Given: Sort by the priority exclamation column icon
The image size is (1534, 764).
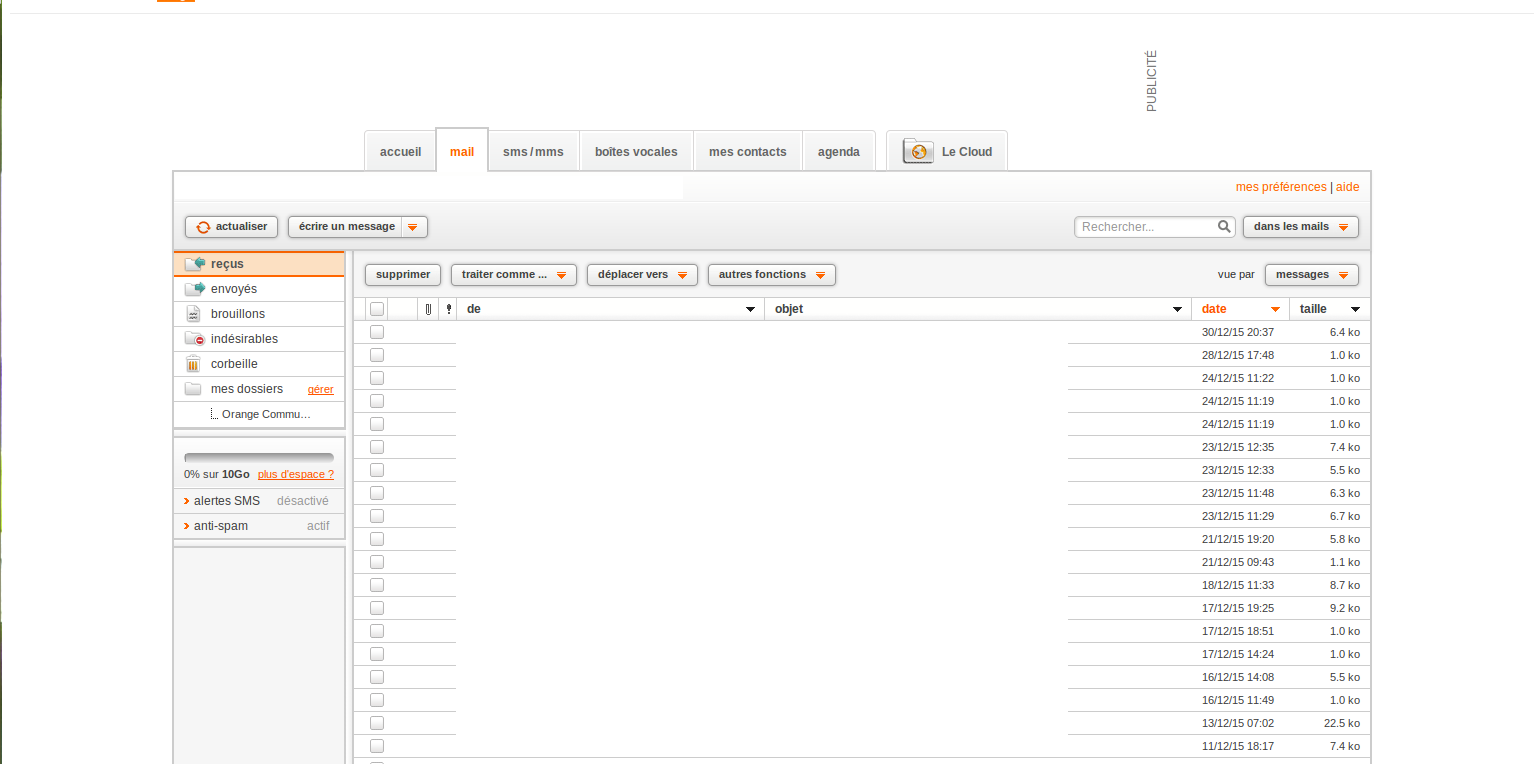Looking at the screenshot, I should tap(449, 310).
